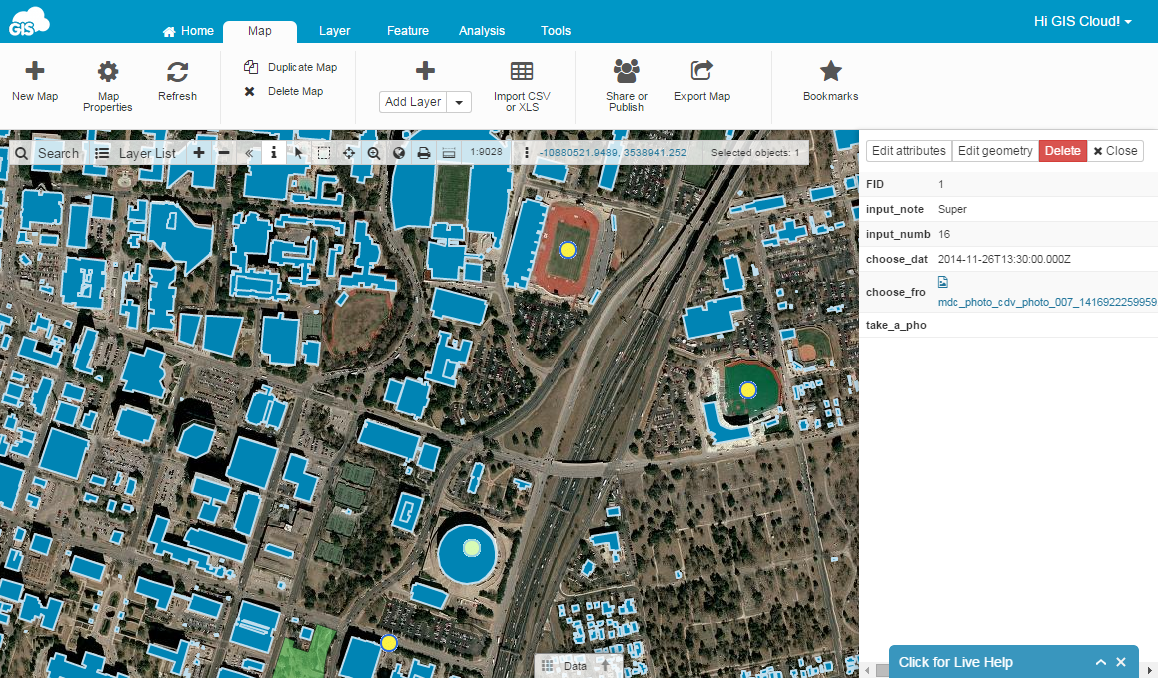Image resolution: width=1158 pixels, height=678 pixels.
Task: Open Map Properties gear icon
Action: click(x=108, y=72)
